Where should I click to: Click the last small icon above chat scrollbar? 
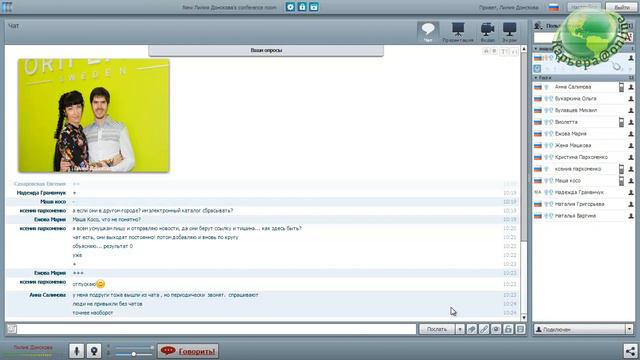click(514, 51)
